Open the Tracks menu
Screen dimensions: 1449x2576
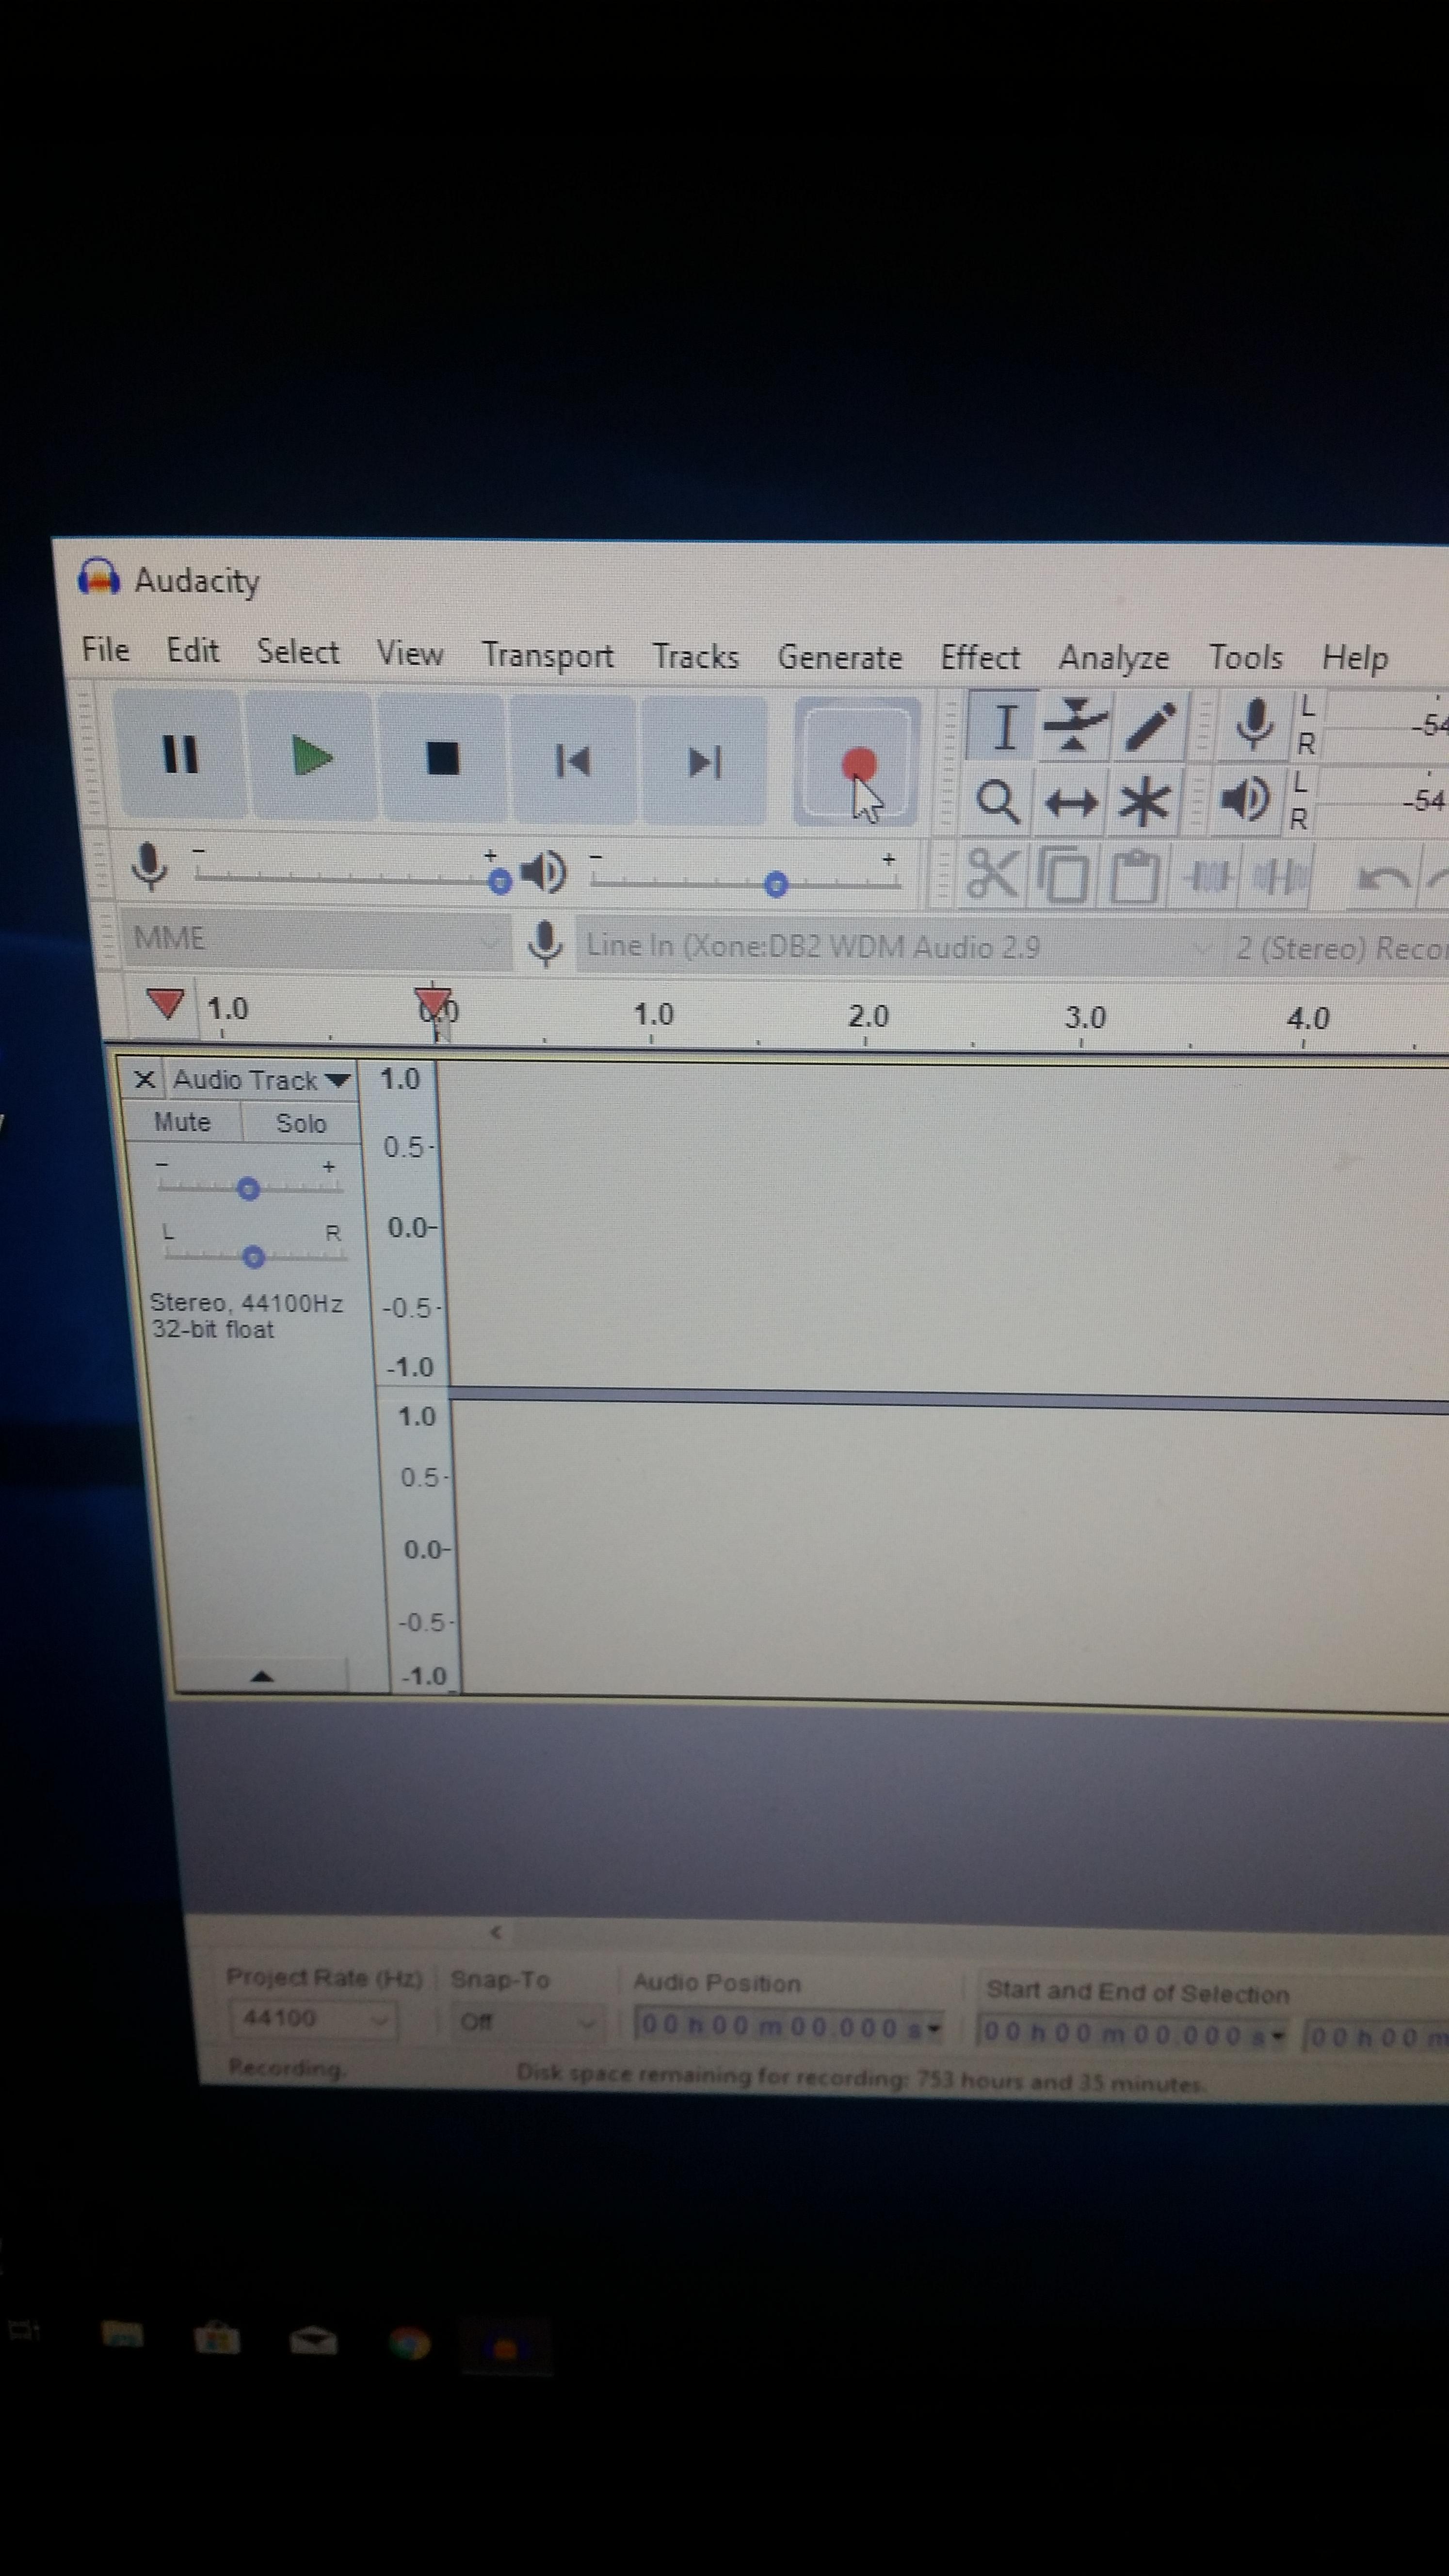pos(696,657)
